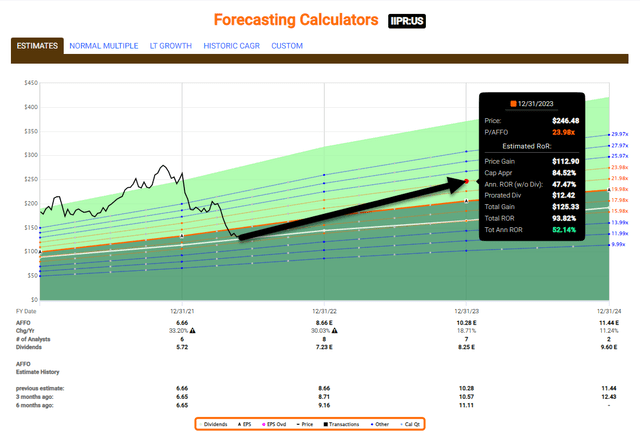
Task: Switch to the HISTORIC CAGR tab
Action: point(231,46)
